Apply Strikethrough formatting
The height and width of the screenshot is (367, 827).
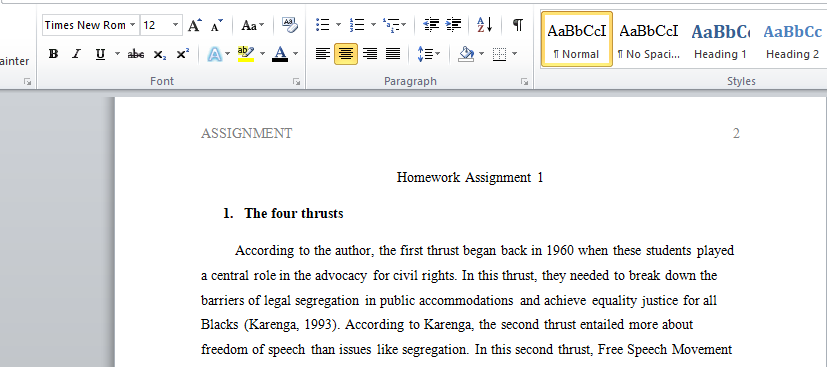click(x=136, y=54)
